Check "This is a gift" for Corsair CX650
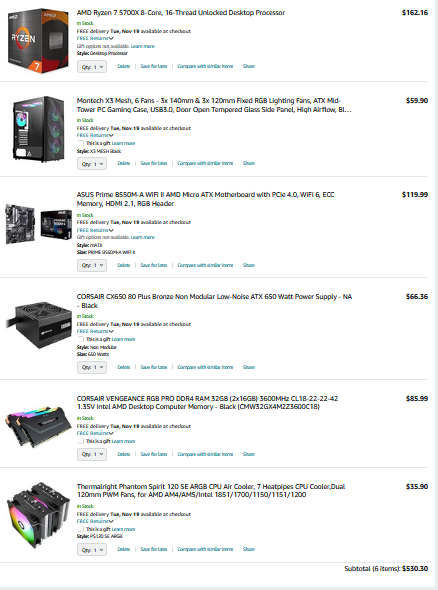This screenshot has height=590, width=438. 81,339
